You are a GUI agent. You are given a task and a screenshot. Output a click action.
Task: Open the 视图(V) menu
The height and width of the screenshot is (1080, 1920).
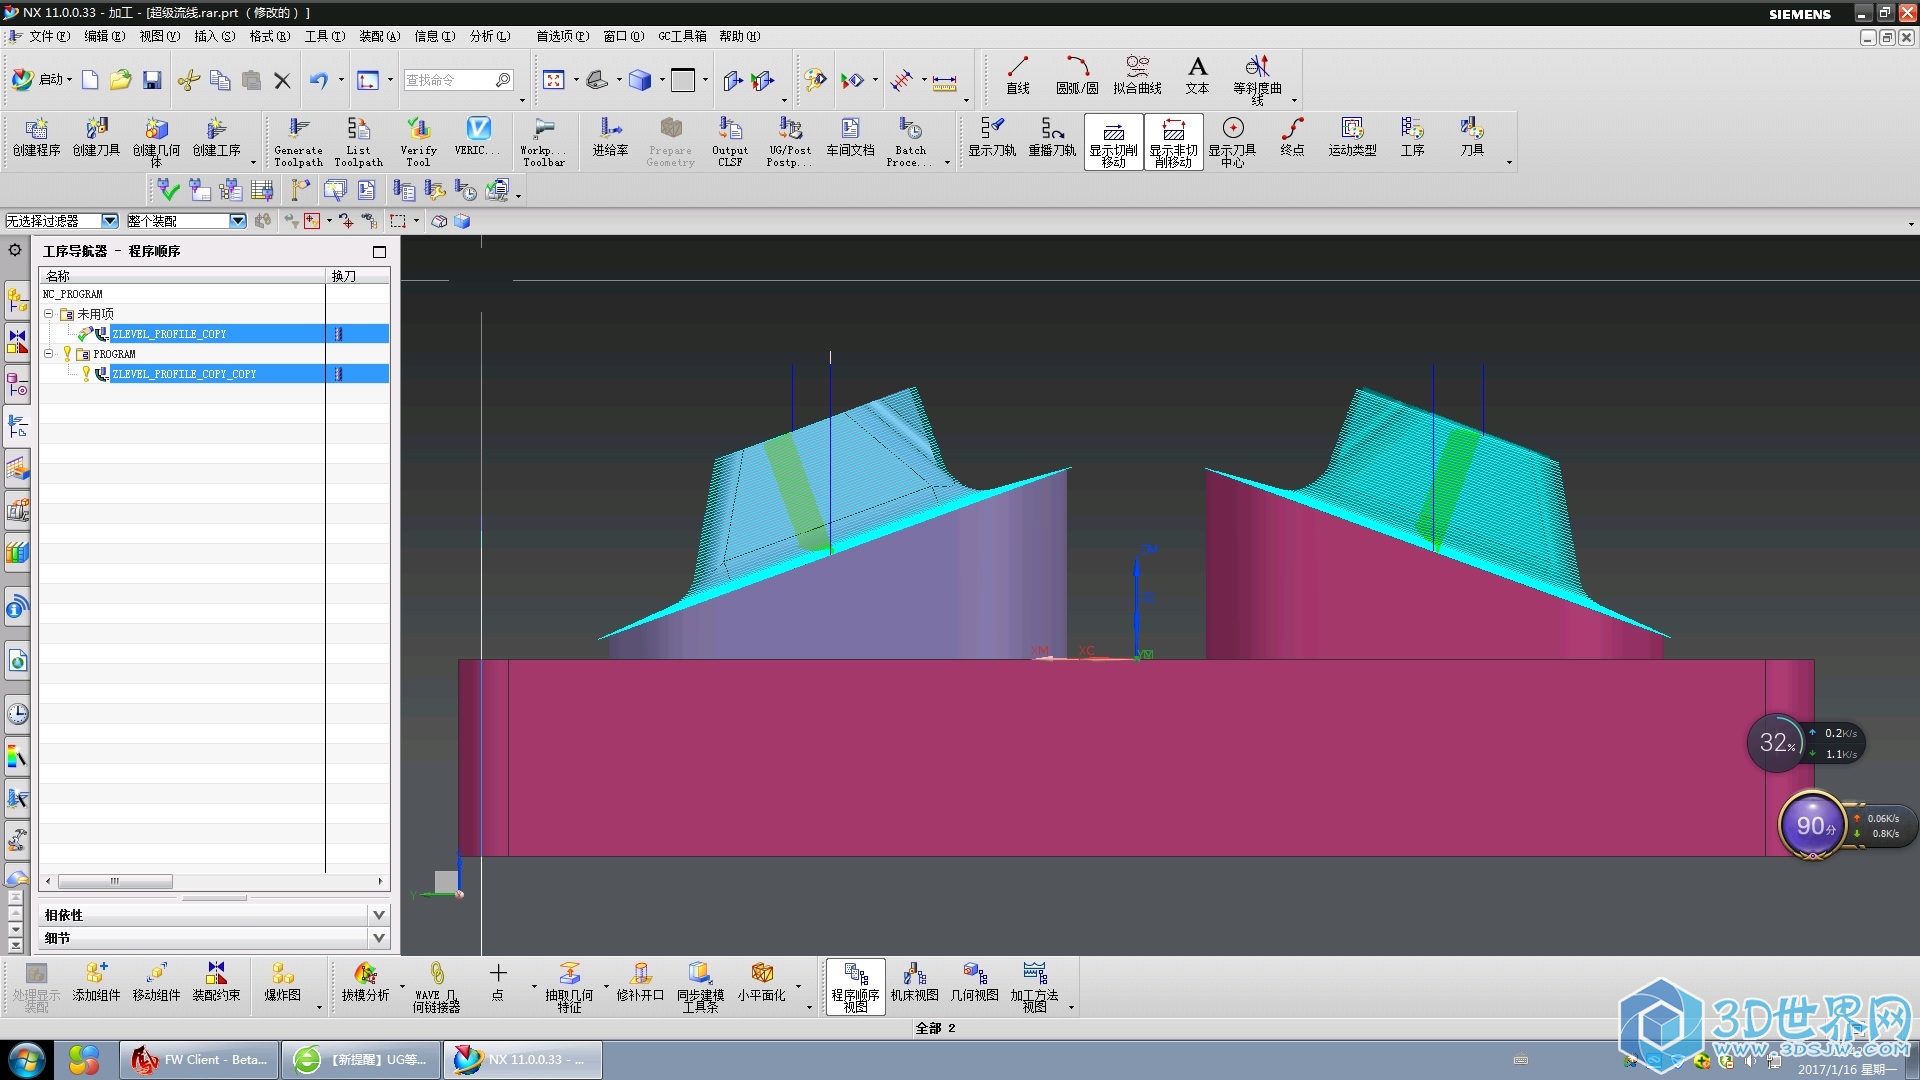(159, 36)
